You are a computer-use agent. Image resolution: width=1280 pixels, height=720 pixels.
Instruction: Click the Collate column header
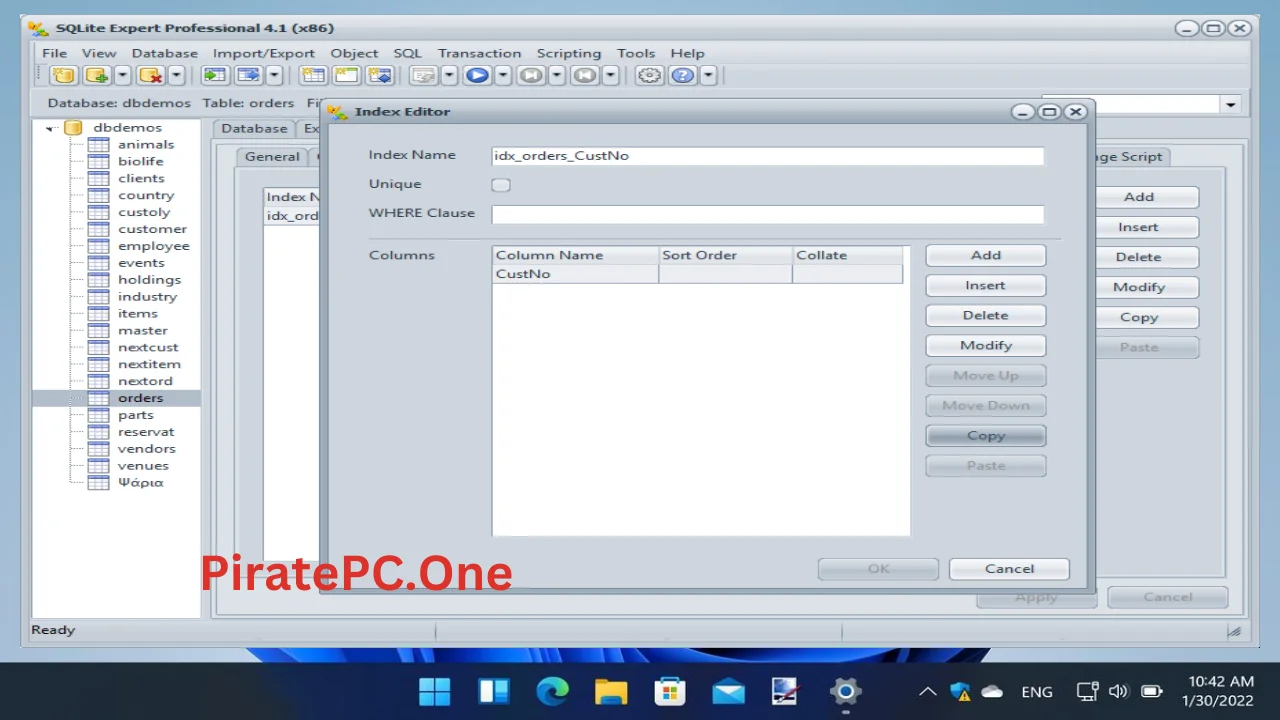point(848,255)
